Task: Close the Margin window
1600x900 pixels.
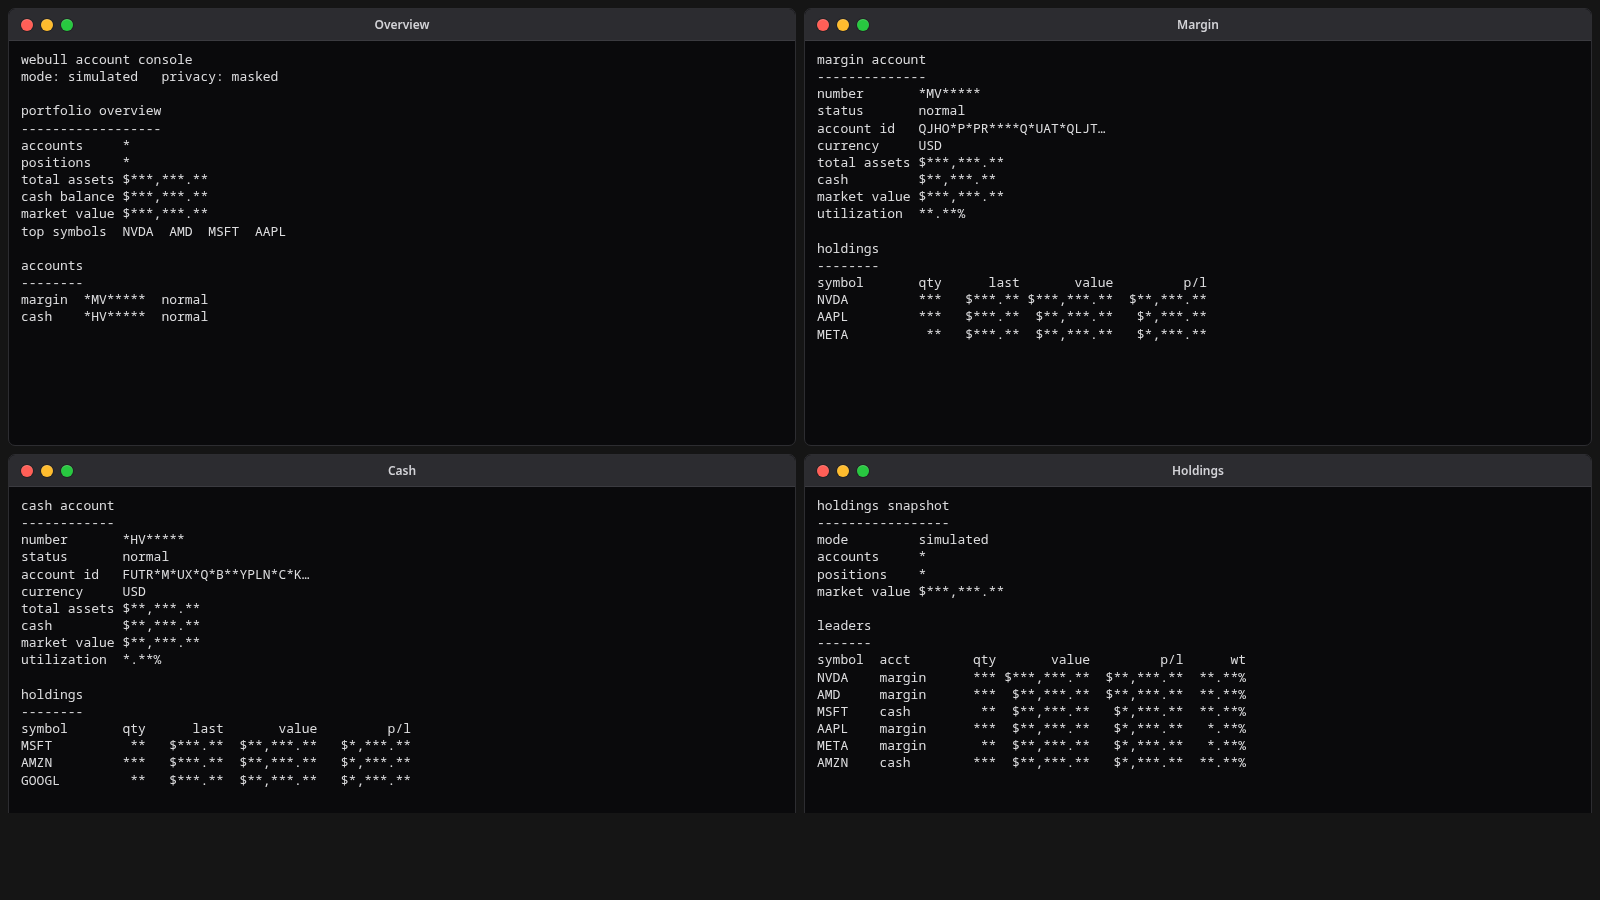Action: coord(823,25)
